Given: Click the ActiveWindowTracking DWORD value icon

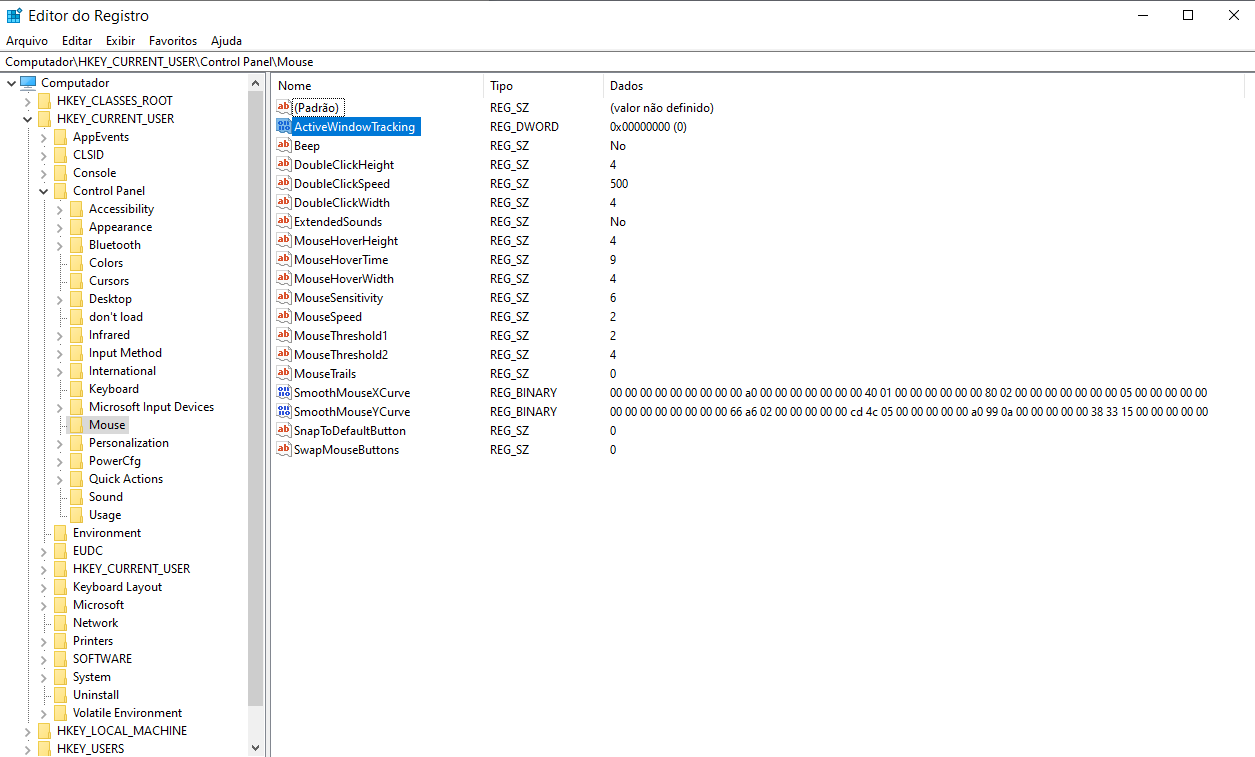Looking at the screenshot, I should (284, 127).
